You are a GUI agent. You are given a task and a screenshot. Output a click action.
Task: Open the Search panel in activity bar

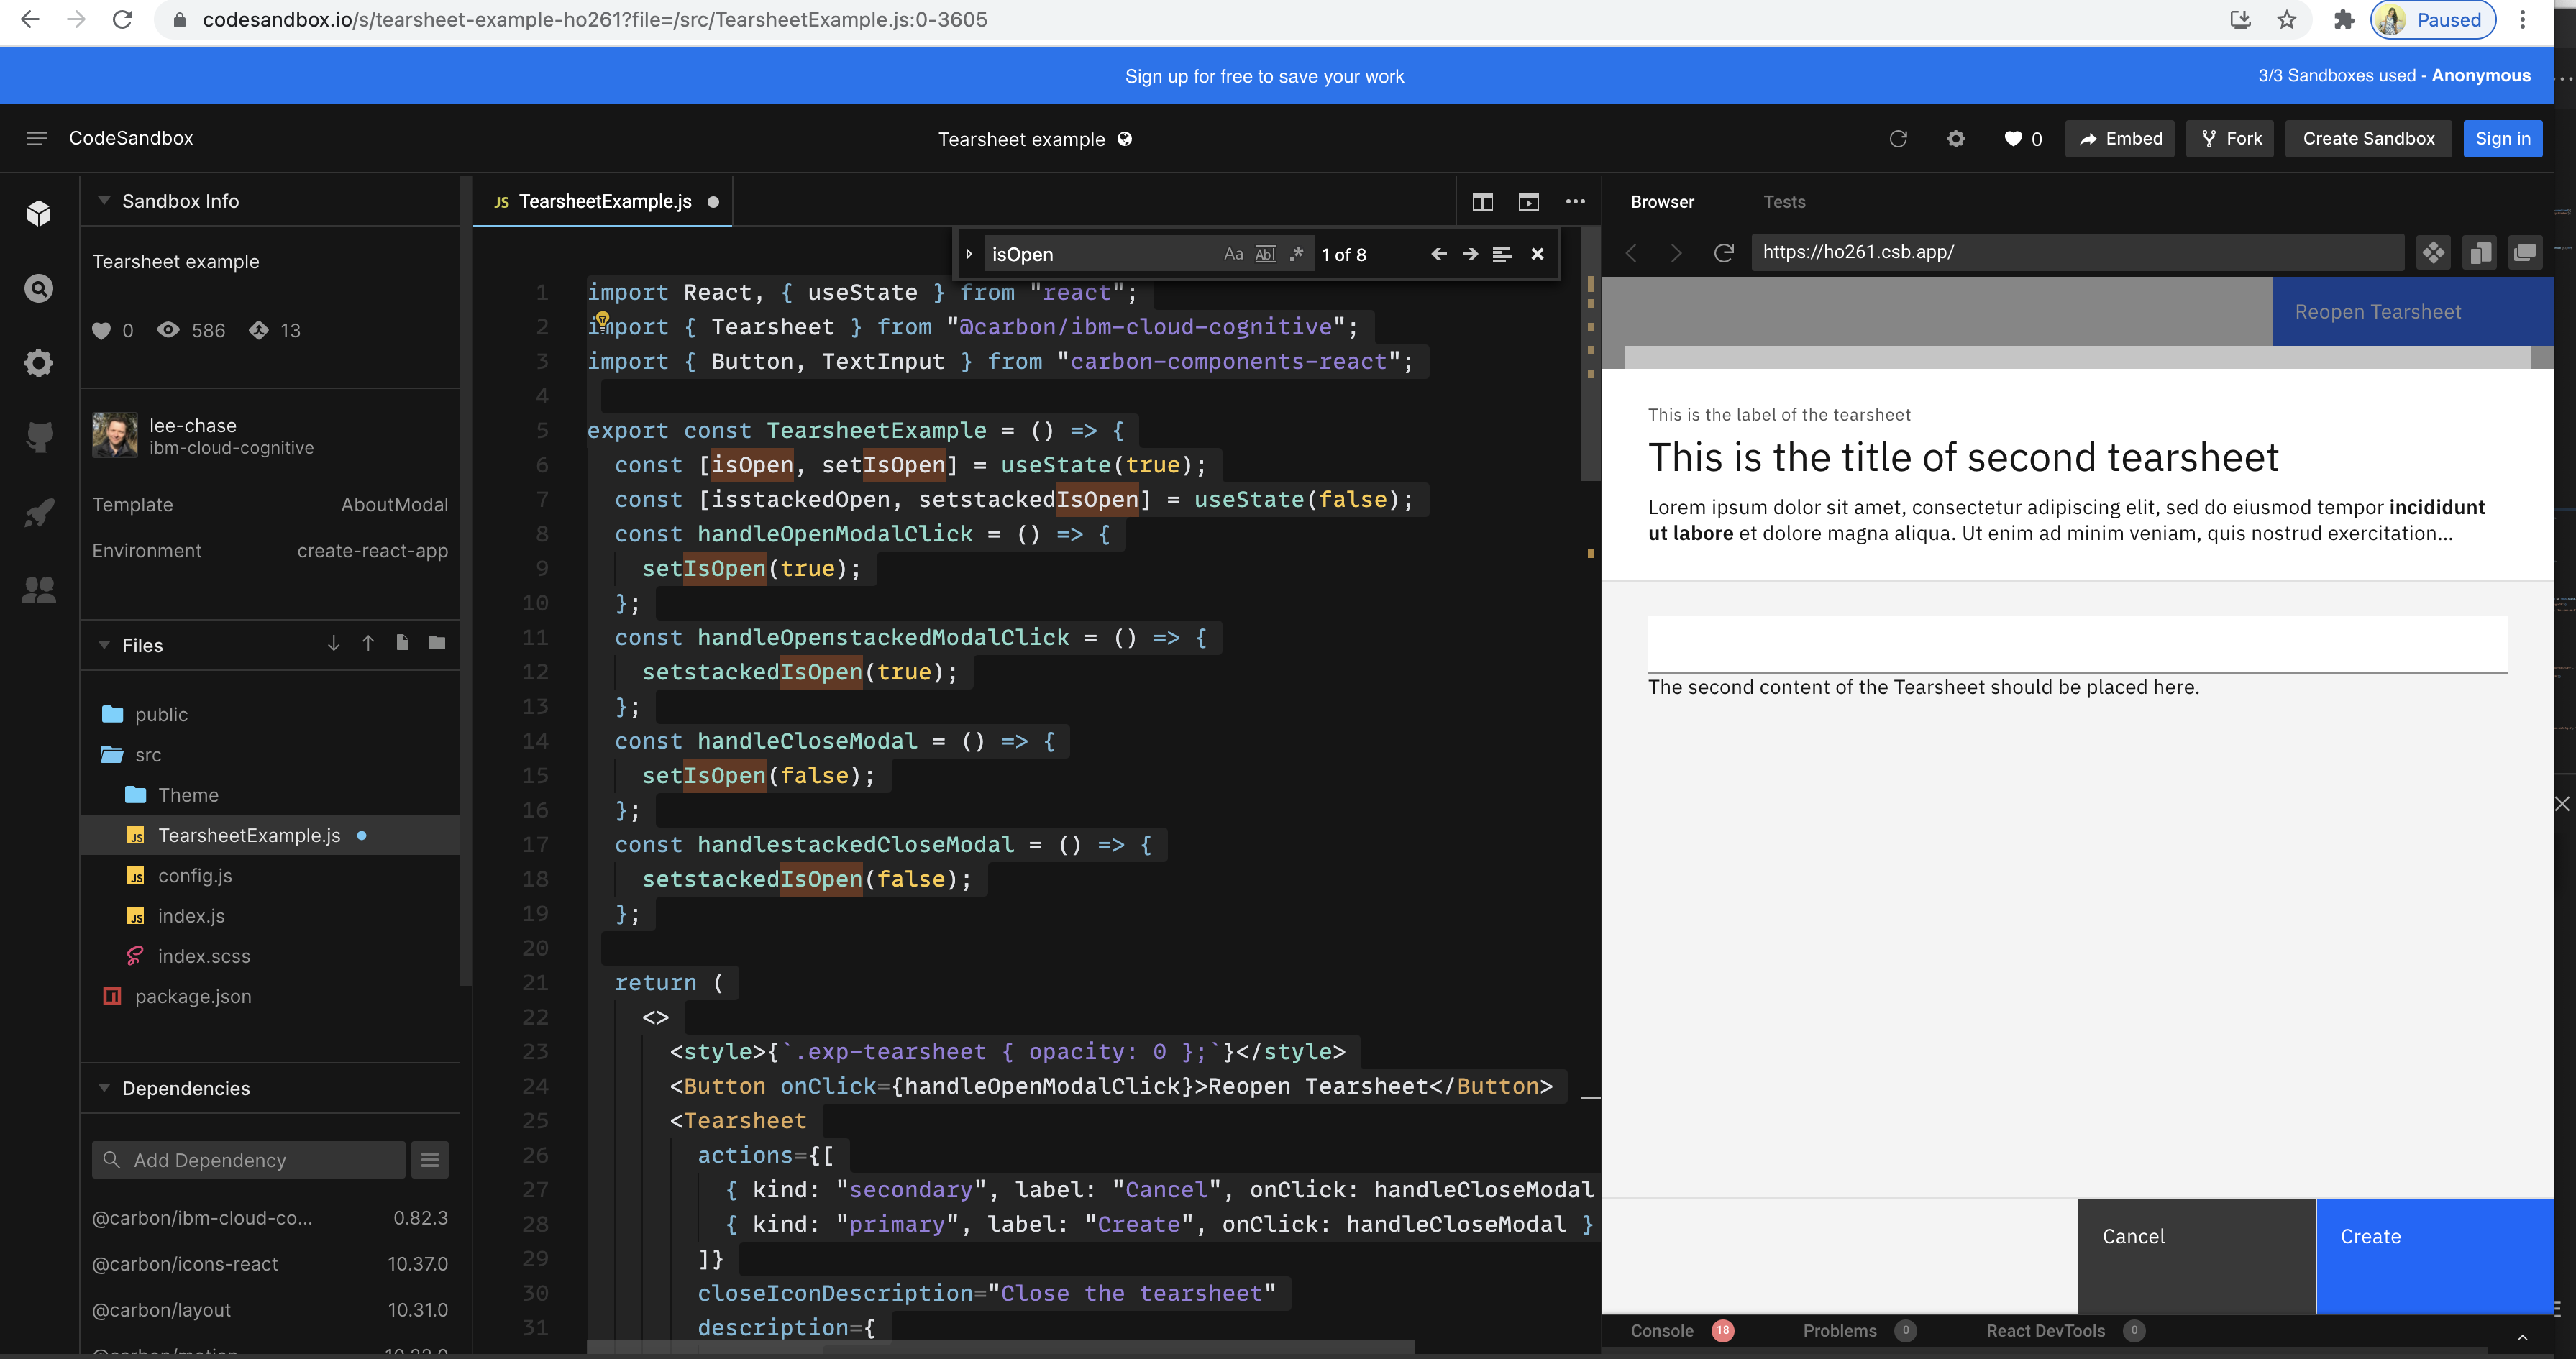coord(39,289)
